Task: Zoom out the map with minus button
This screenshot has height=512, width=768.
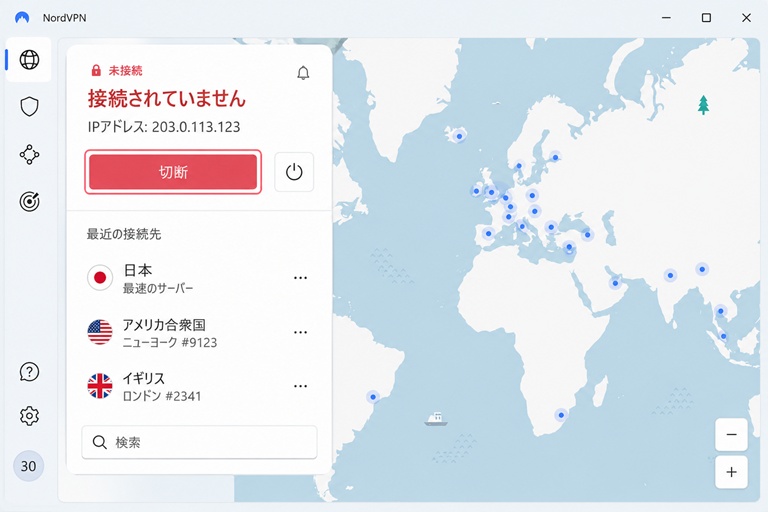Action: pos(731,435)
